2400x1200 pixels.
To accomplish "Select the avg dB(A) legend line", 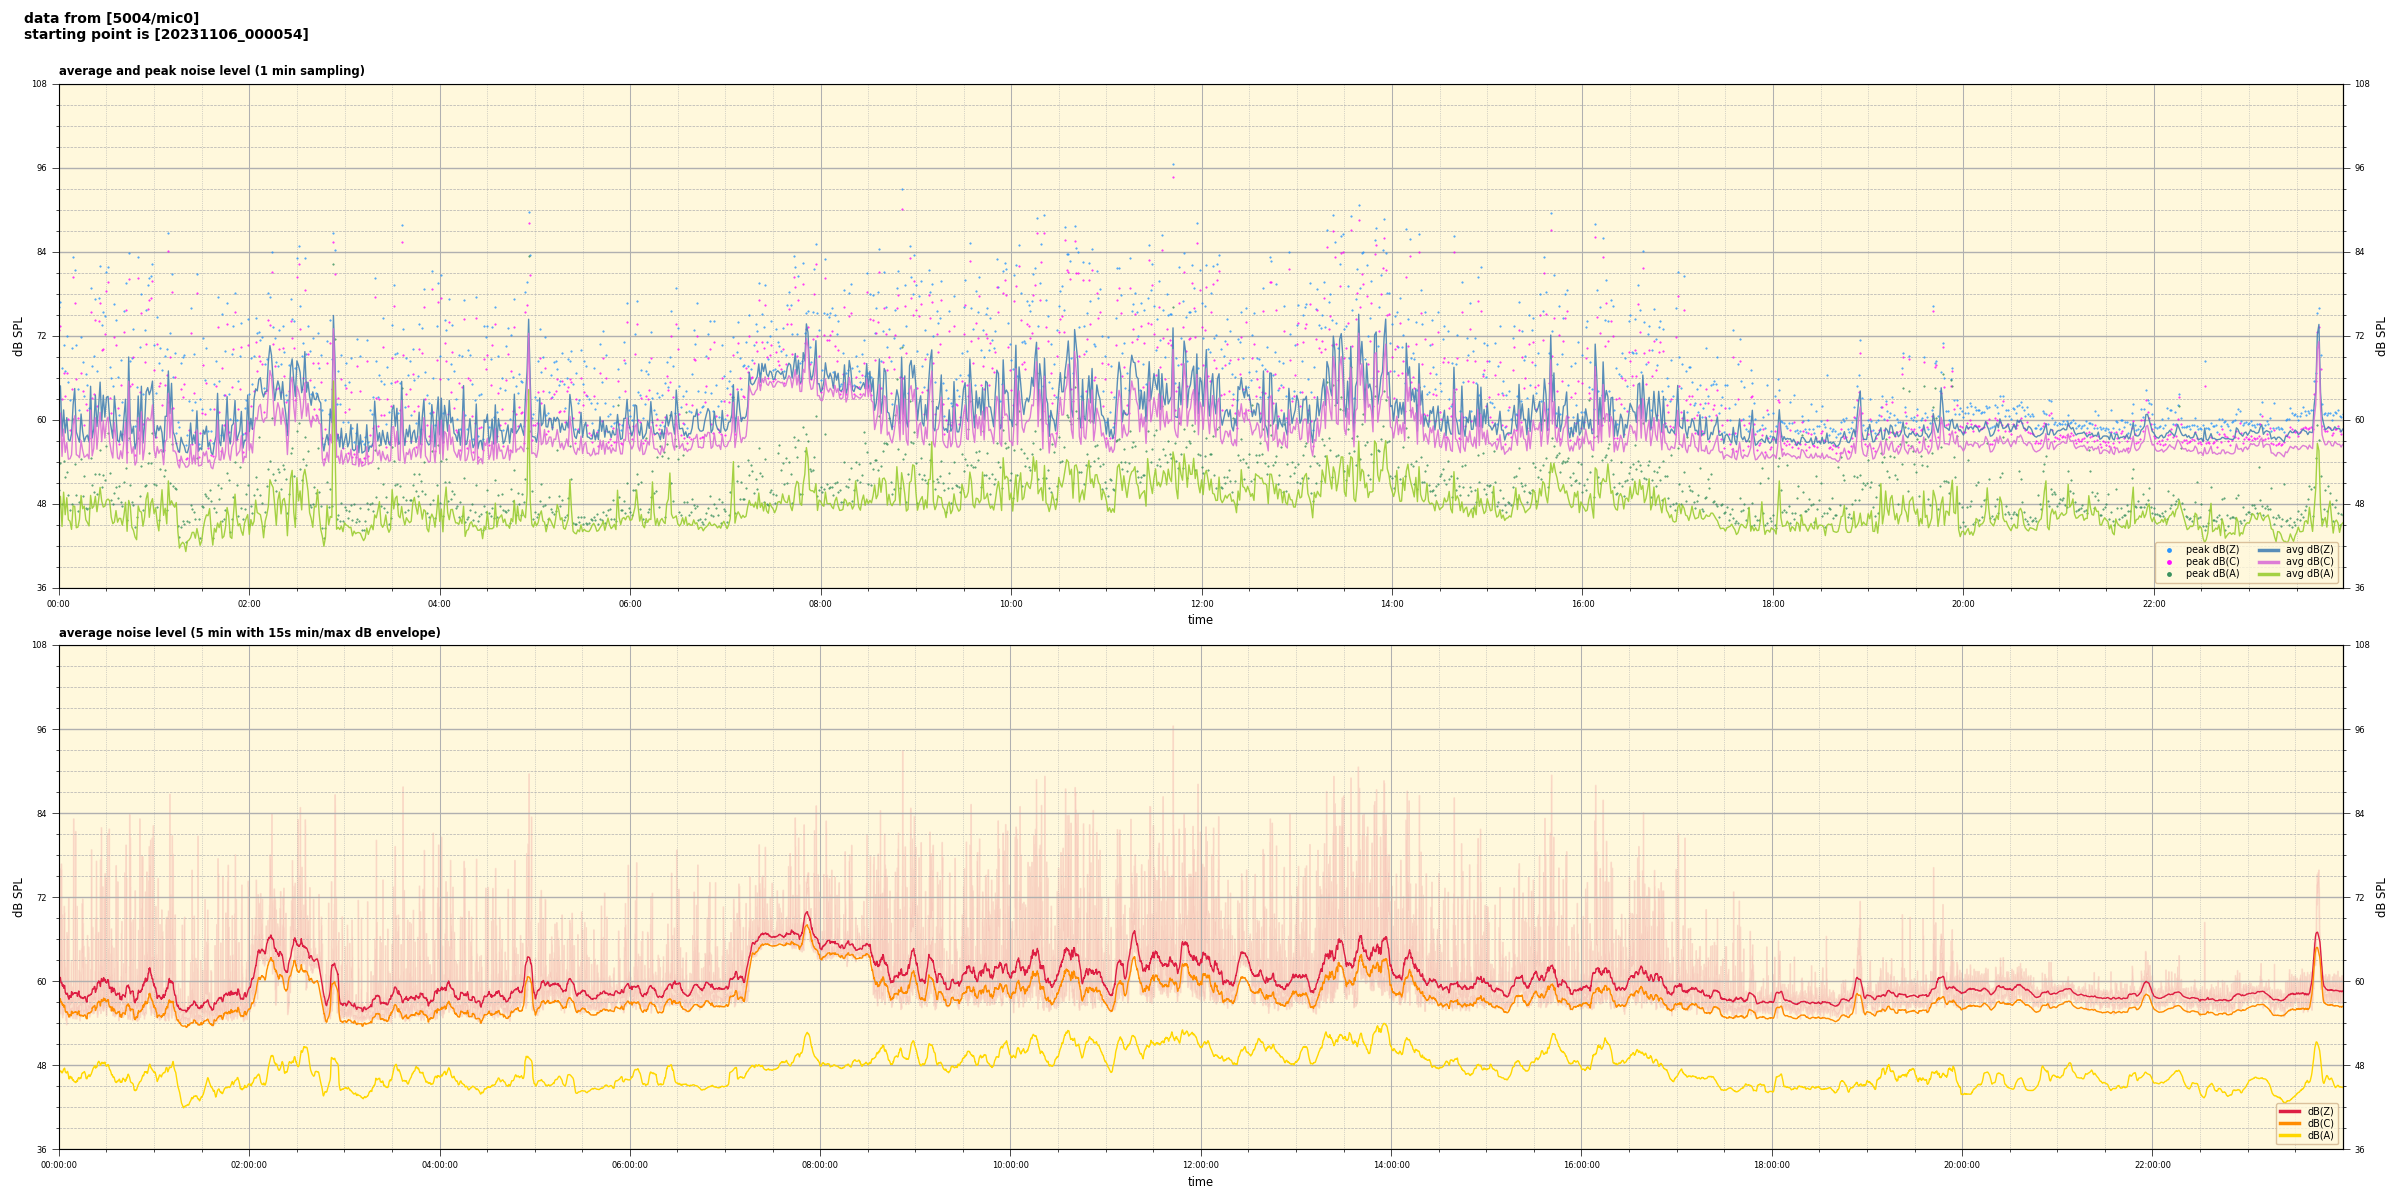I will coord(2269,574).
